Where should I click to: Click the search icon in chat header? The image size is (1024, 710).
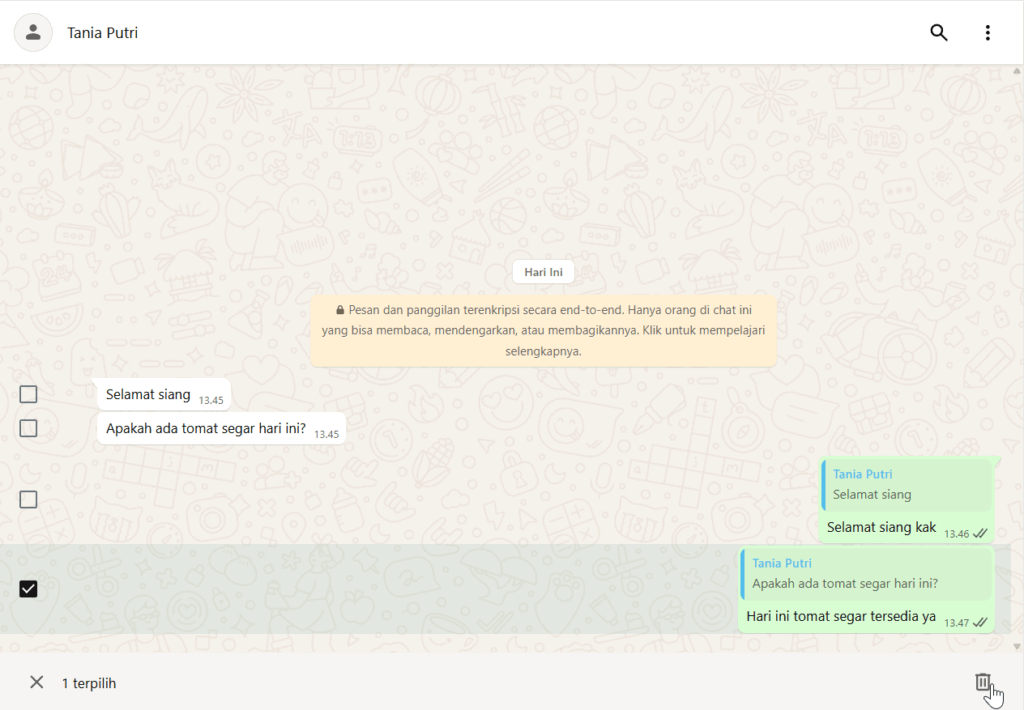tap(938, 32)
